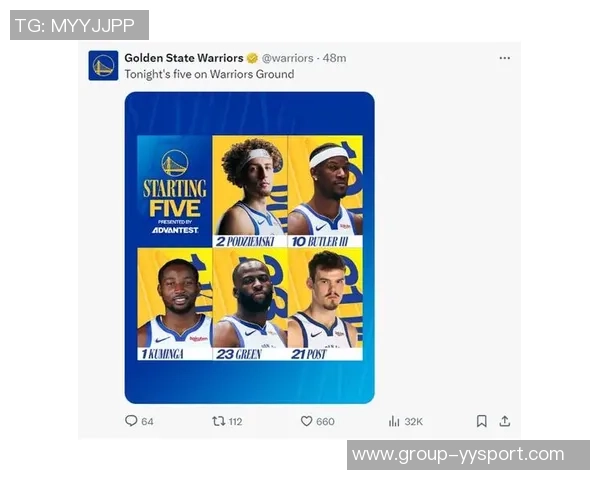This screenshot has height=480, width=600.
Task: Click the tweet text about Warriors Ground
Action: 209,74
